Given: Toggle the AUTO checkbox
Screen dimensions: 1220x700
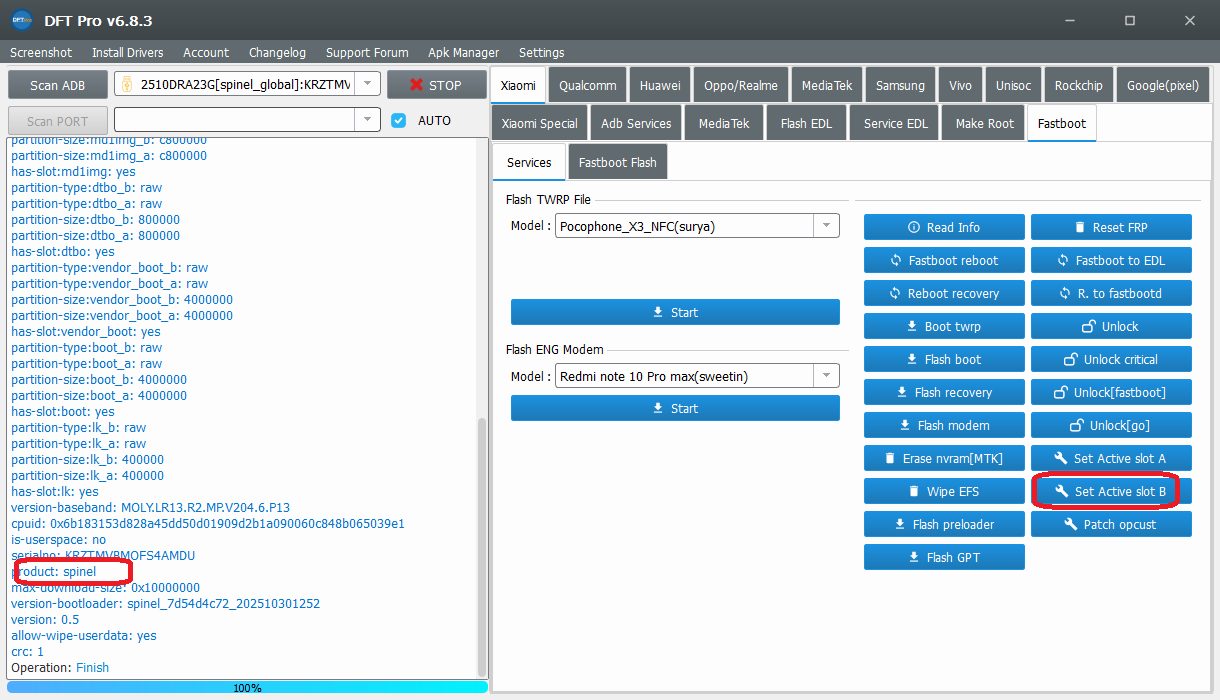Looking at the screenshot, I should 399,120.
